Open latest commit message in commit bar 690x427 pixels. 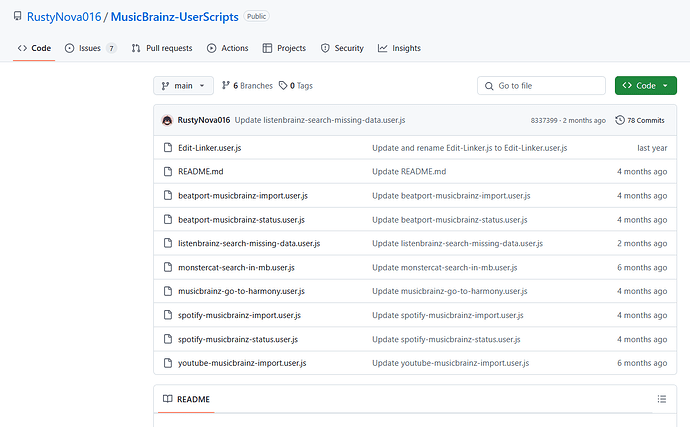320,120
